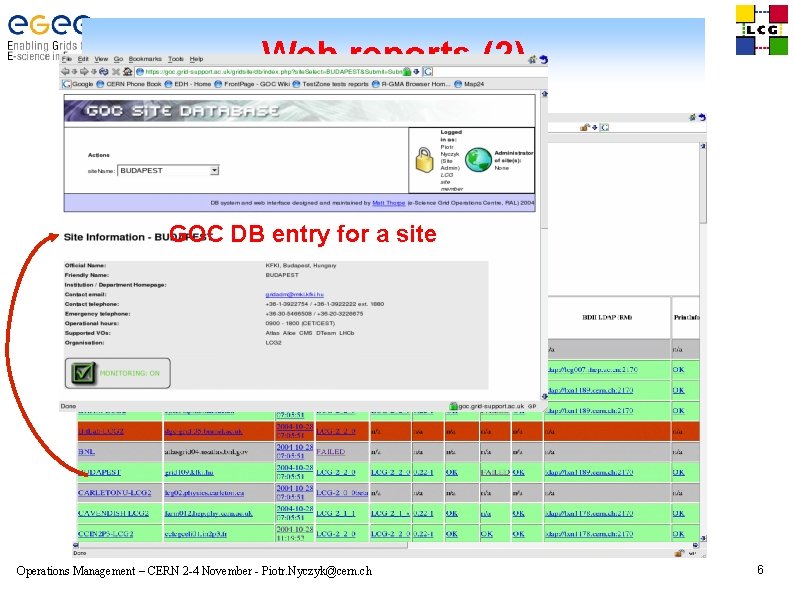This screenshot has width=794, height=595.
Task: Open the Go menu
Action: [118, 59]
